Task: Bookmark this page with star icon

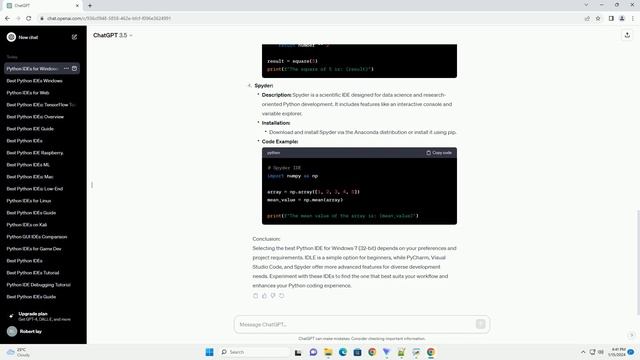Action: (598, 18)
